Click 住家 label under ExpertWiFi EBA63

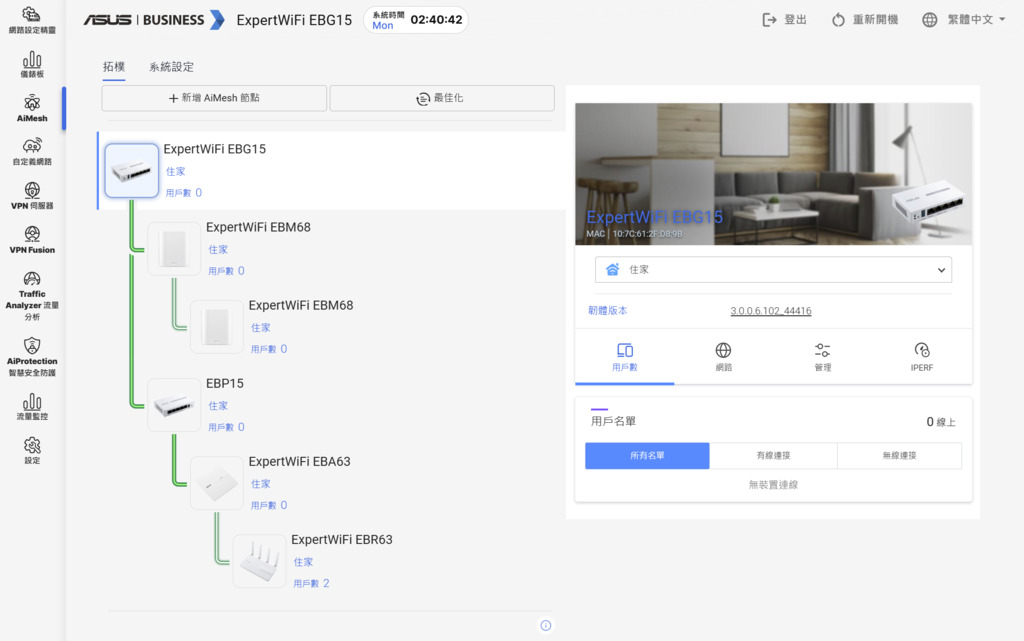point(261,484)
